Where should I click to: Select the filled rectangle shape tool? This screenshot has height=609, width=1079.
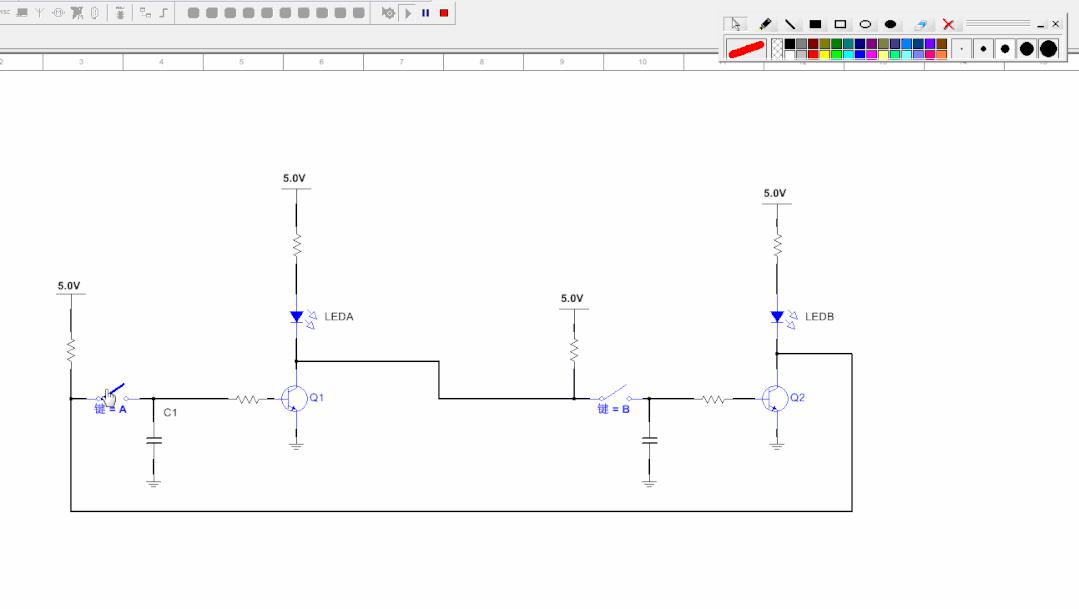815,24
